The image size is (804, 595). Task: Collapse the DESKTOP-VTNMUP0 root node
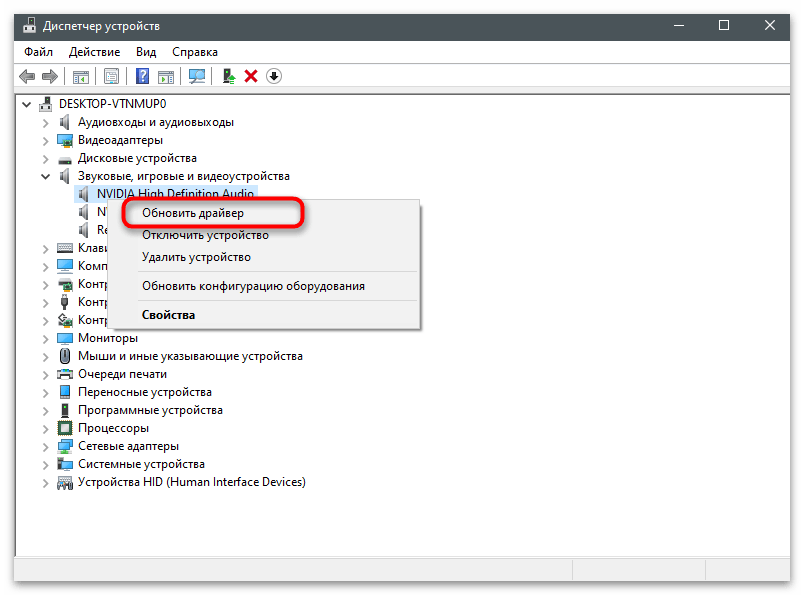(x=26, y=105)
